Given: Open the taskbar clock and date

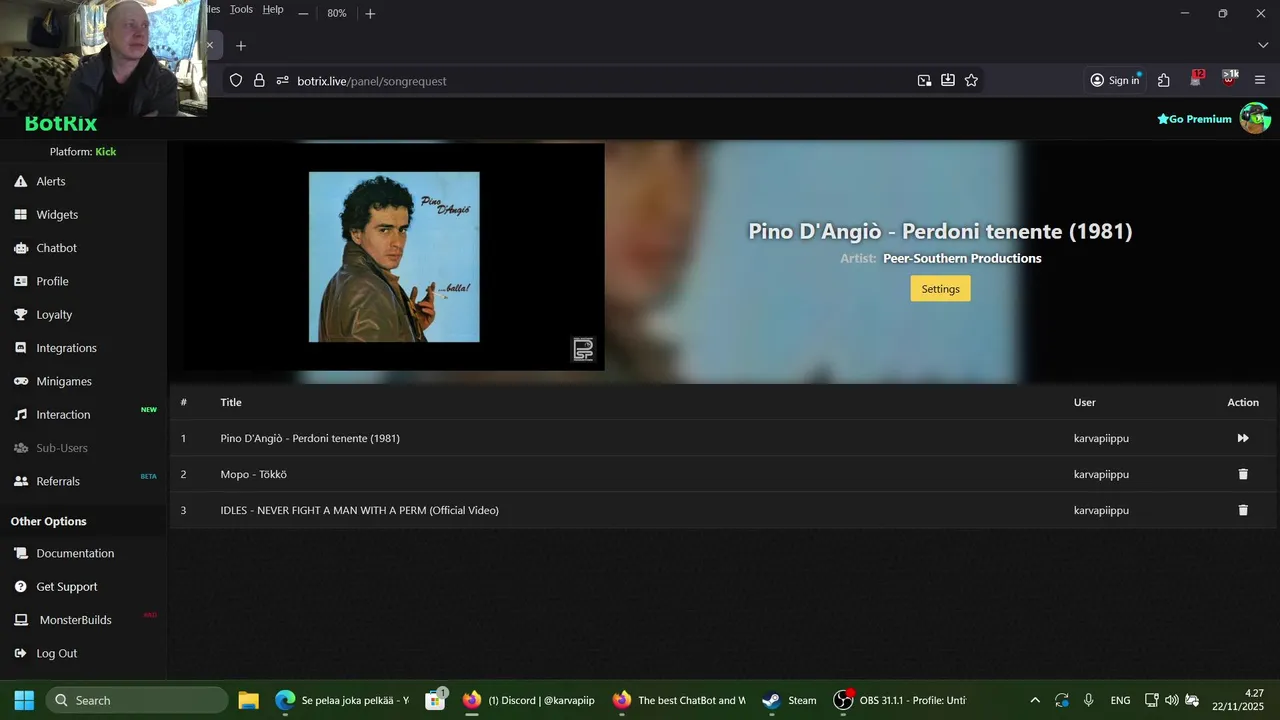Looking at the screenshot, I should click(x=1238, y=700).
